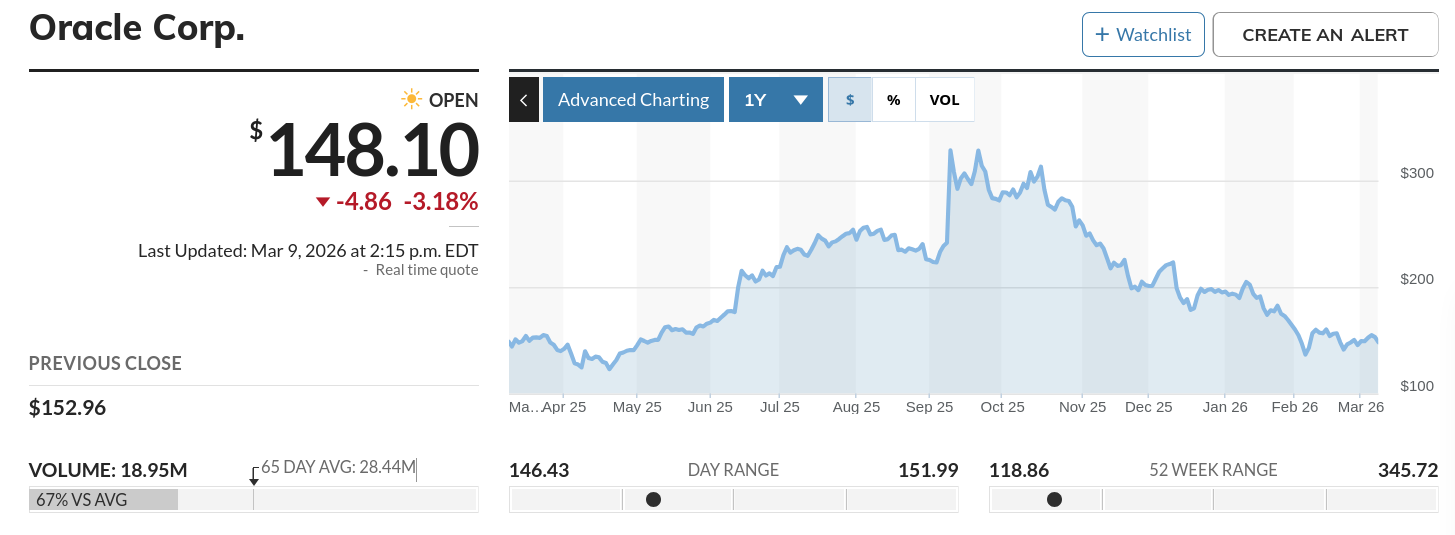1455x535 pixels.
Task: Toggle the VOL chart display
Action: click(944, 100)
